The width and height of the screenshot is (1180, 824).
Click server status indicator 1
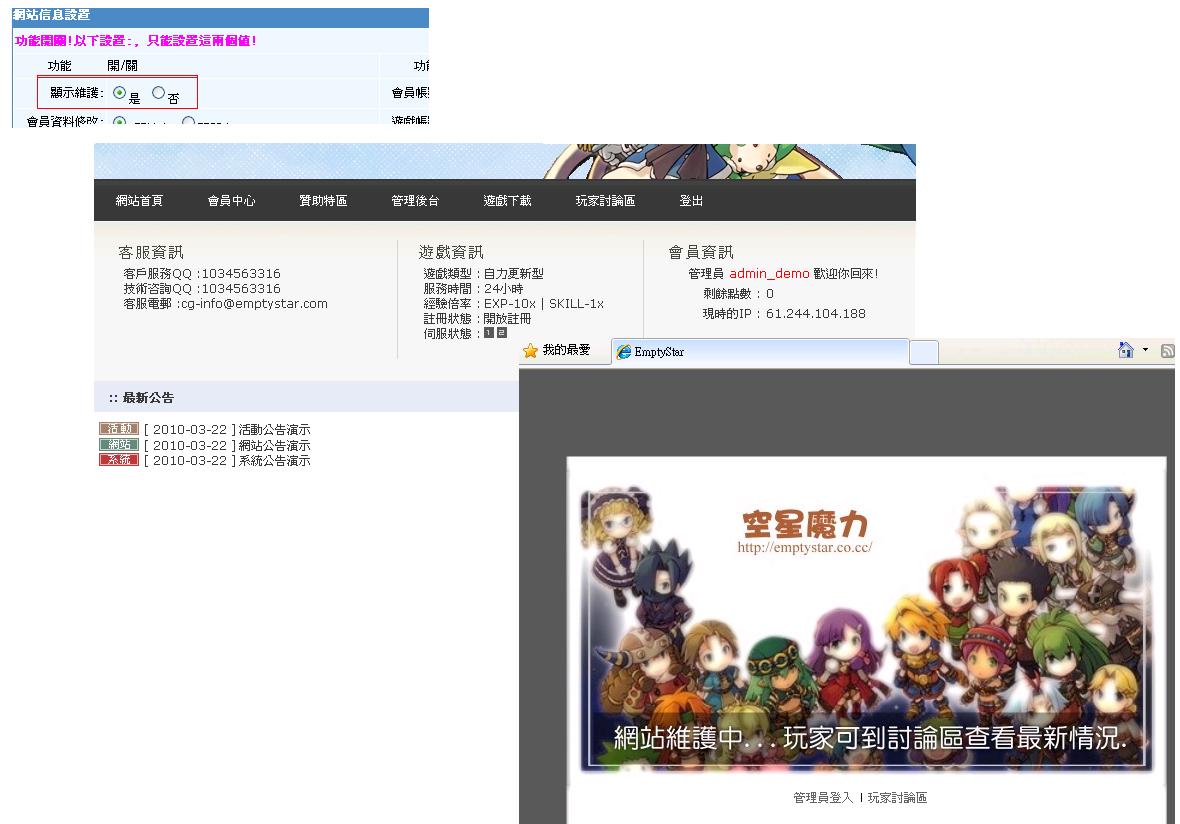point(489,333)
